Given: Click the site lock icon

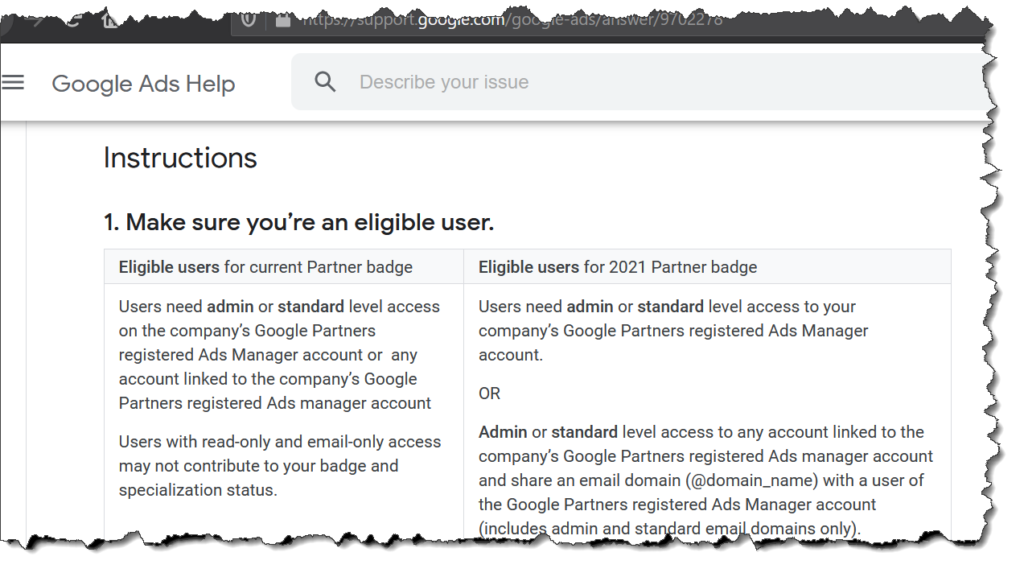Looking at the screenshot, I should (x=283, y=22).
